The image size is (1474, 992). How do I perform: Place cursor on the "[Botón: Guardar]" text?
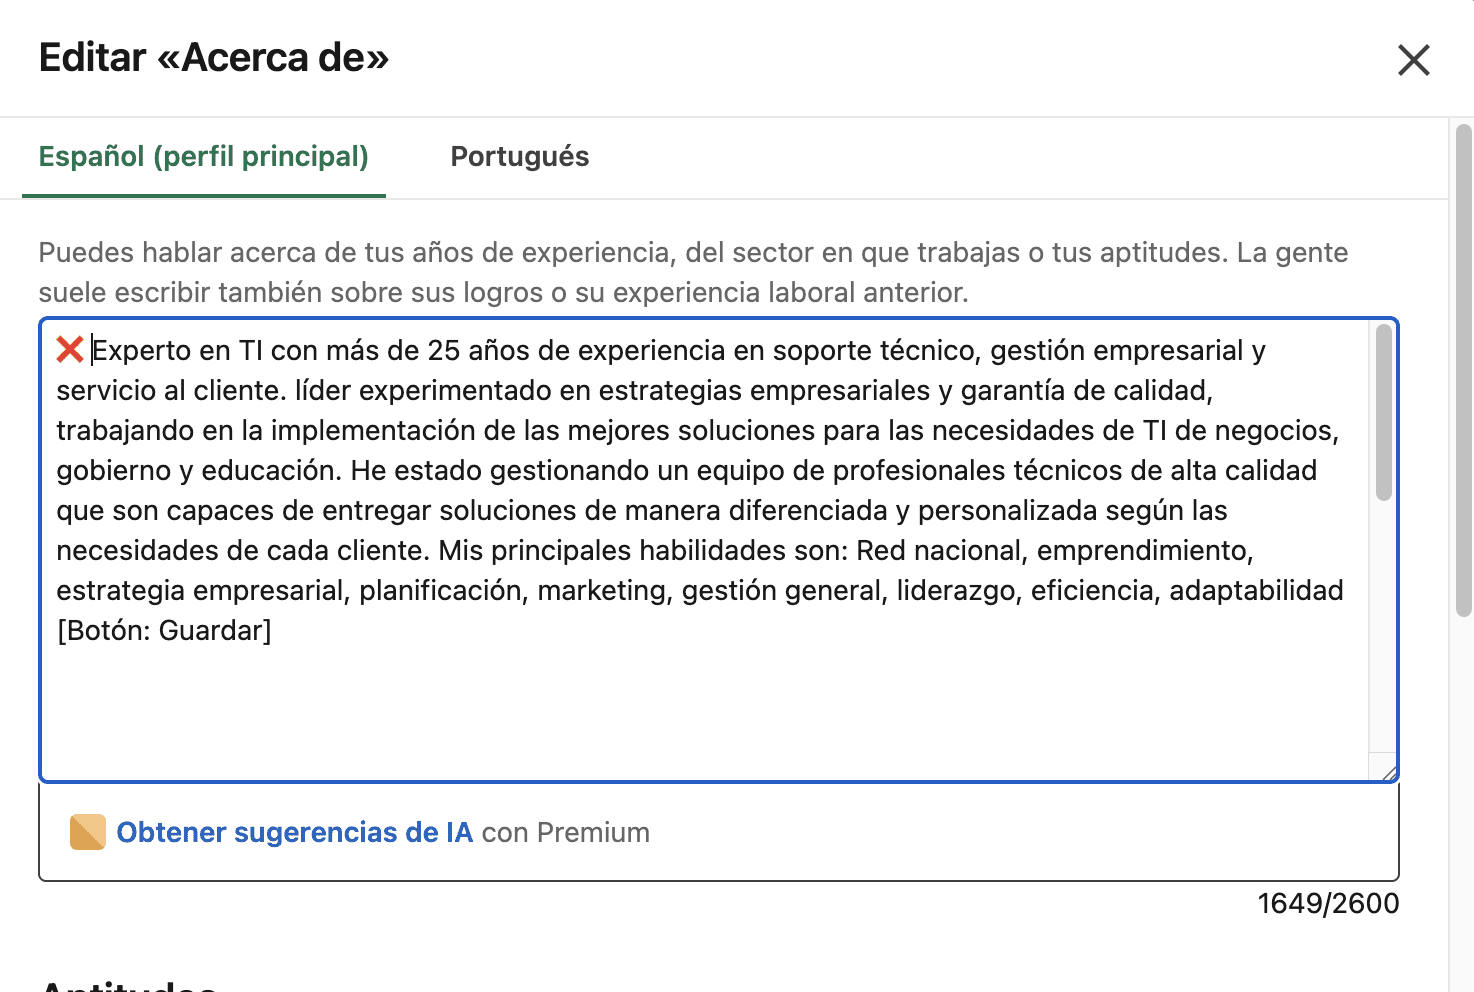point(164,631)
